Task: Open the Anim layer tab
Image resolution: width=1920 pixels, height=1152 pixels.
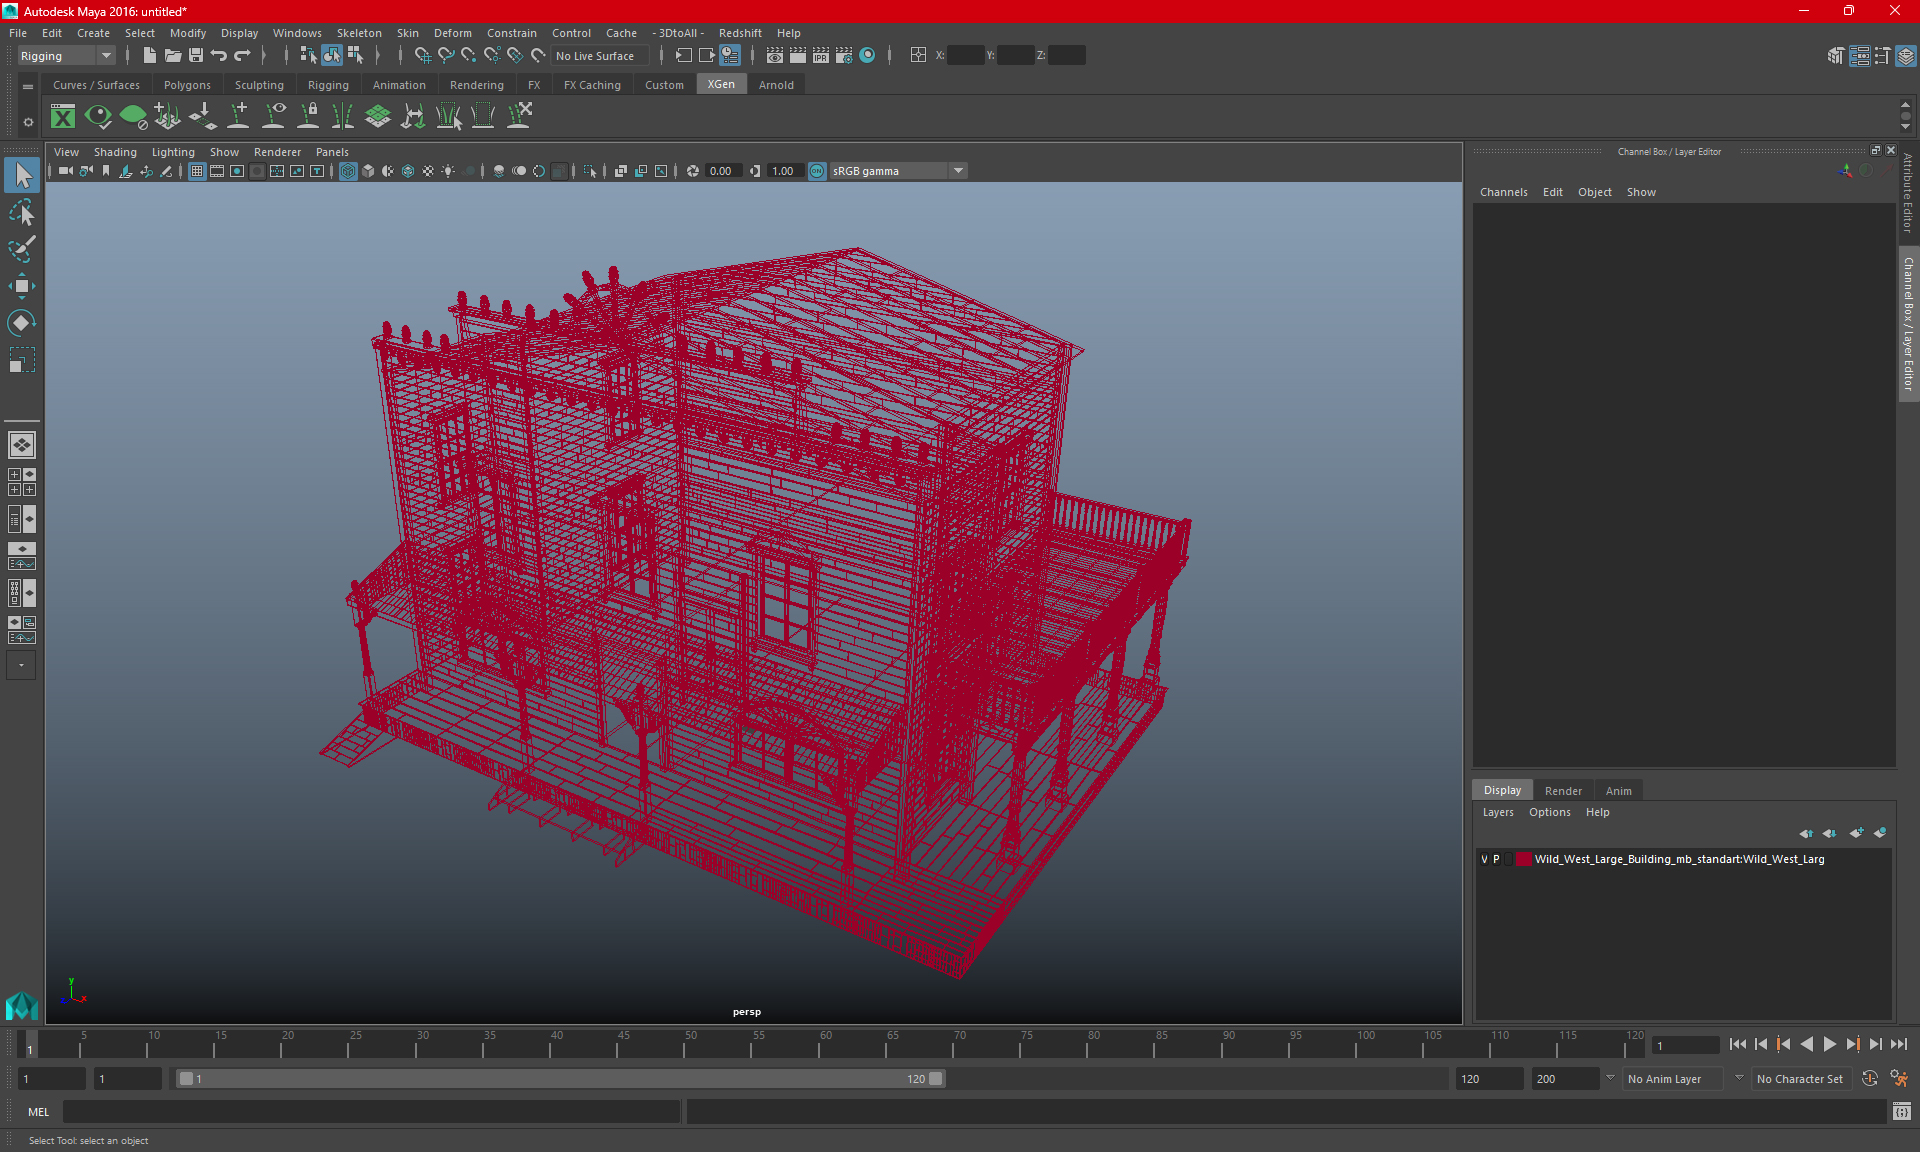Action: pyautogui.click(x=1618, y=791)
